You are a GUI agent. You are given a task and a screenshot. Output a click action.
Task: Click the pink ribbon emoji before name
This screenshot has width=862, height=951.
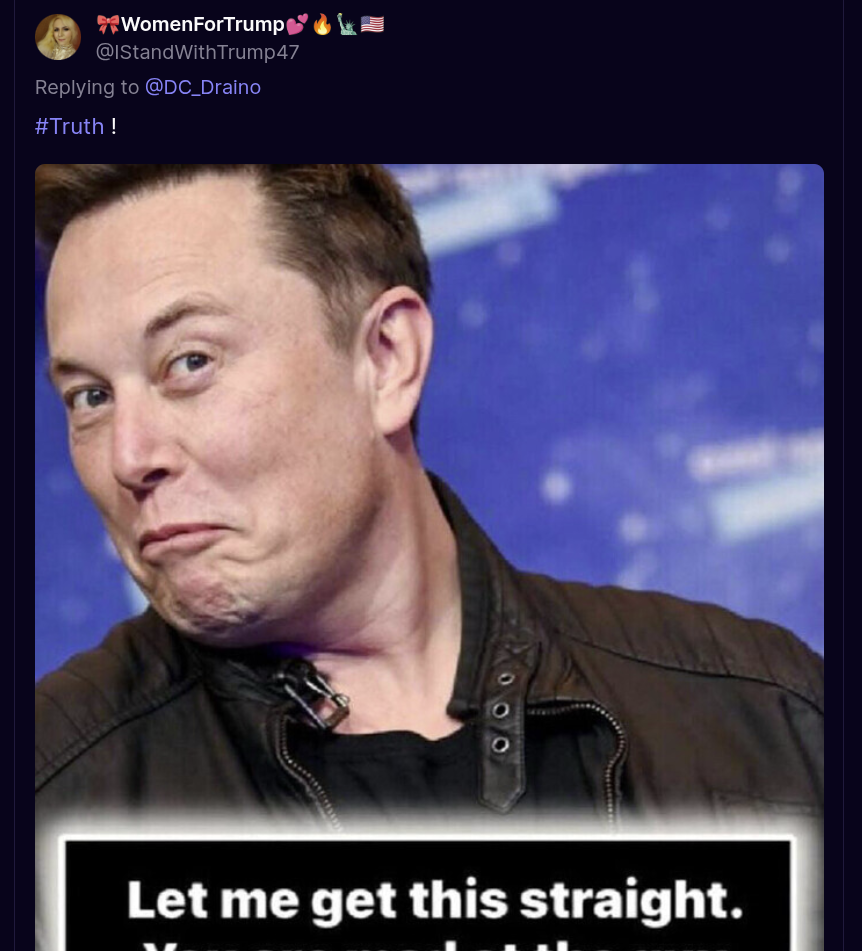point(108,24)
